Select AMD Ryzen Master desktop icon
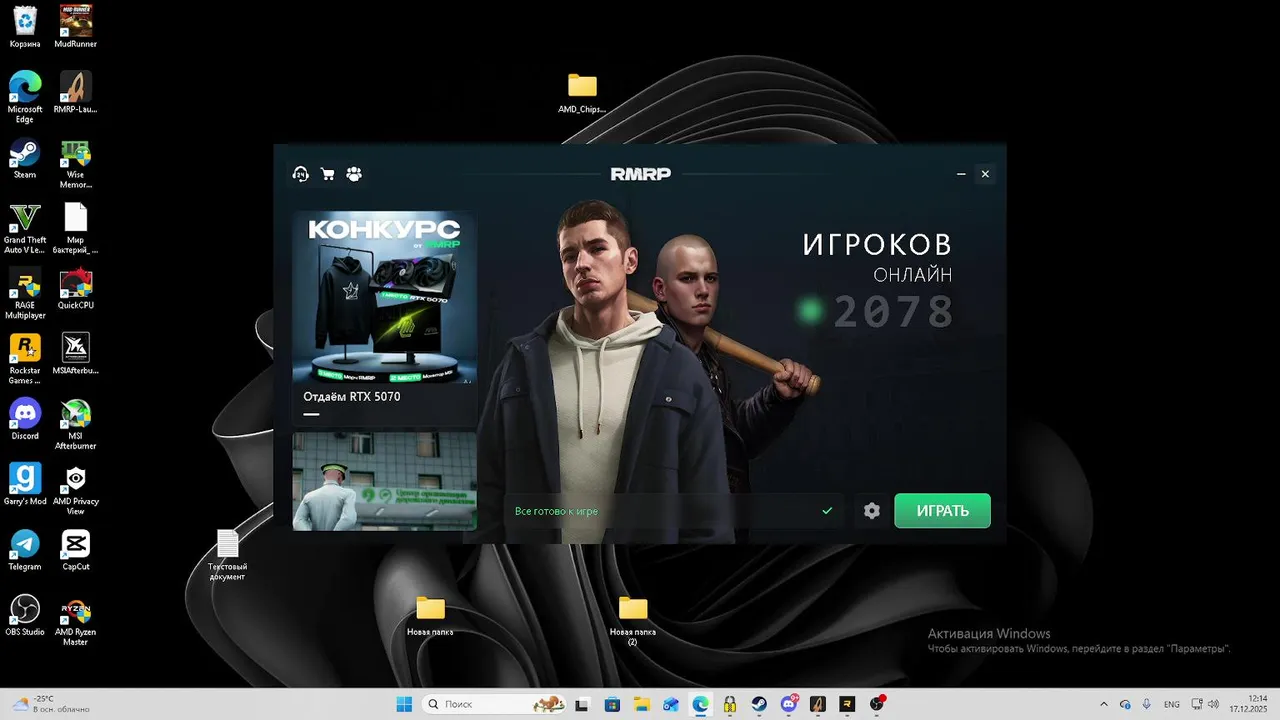1280x720 pixels. [76, 621]
